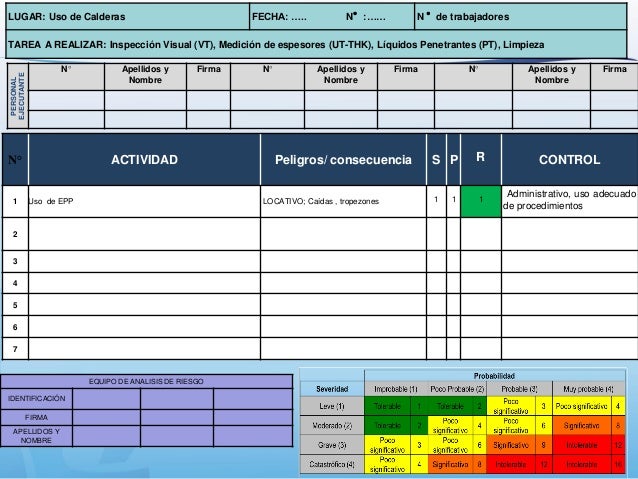Click 'Significativo' in the Moderado row
Screen dimensions: 638x479
click(x=582, y=426)
